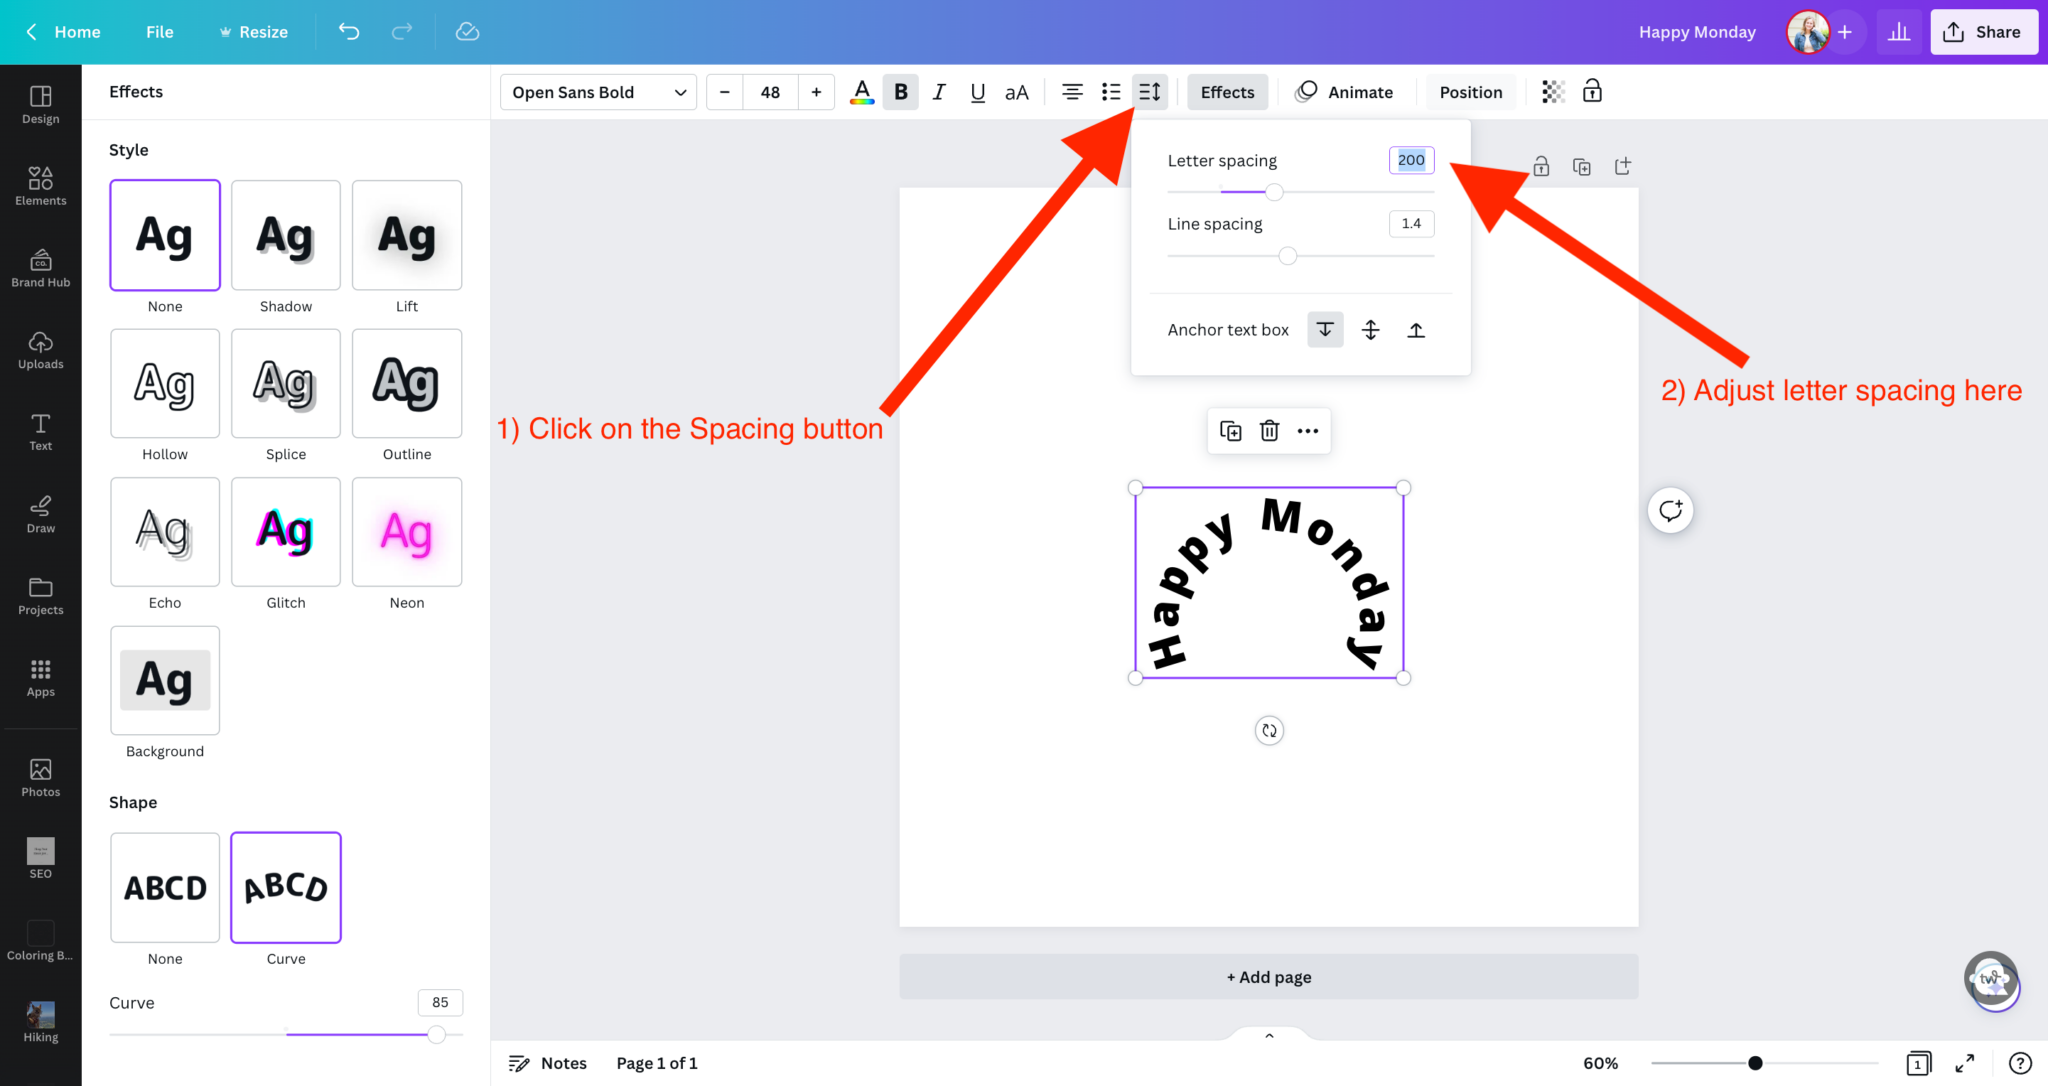
Task: Select the Shadow text style
Action: tap(286, 235)
